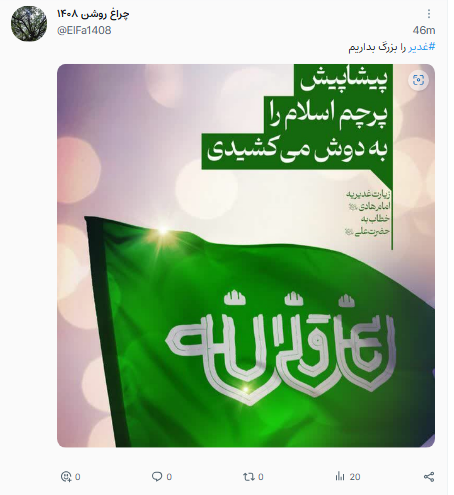Open the profile avatar with tree photo
Screen dimensions: 454x495
[29, 23]
